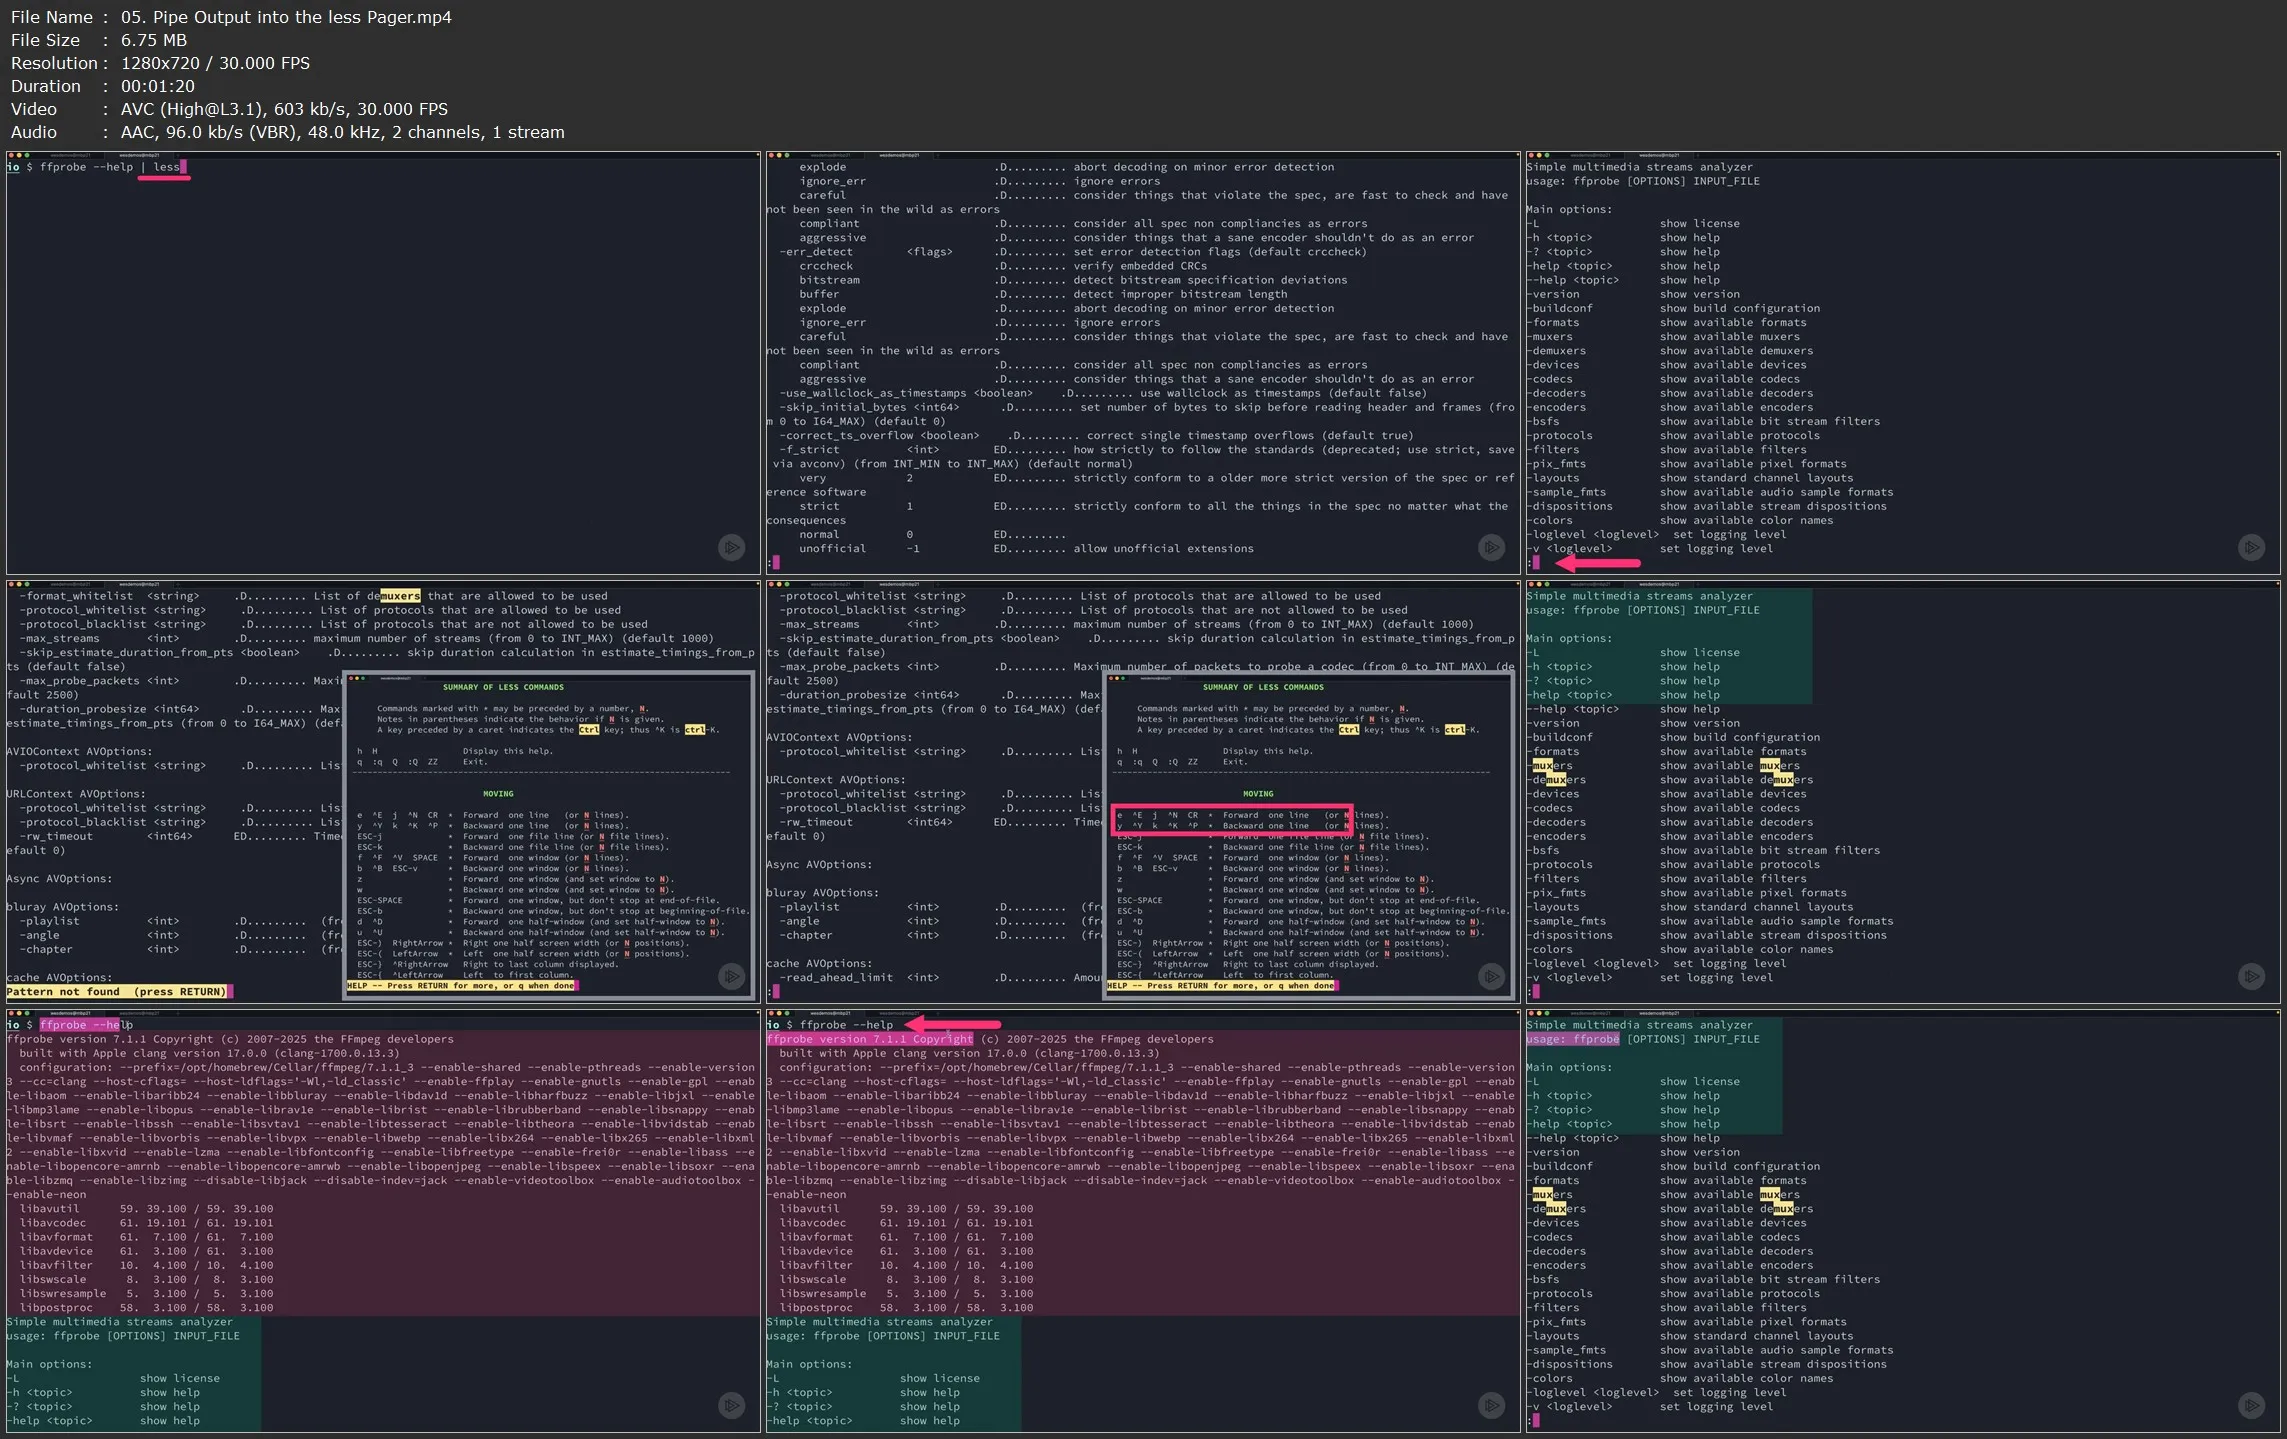
Task: Select thumbnail with pink arrow near bottom cursor
Action: [x=1903, y=362]
